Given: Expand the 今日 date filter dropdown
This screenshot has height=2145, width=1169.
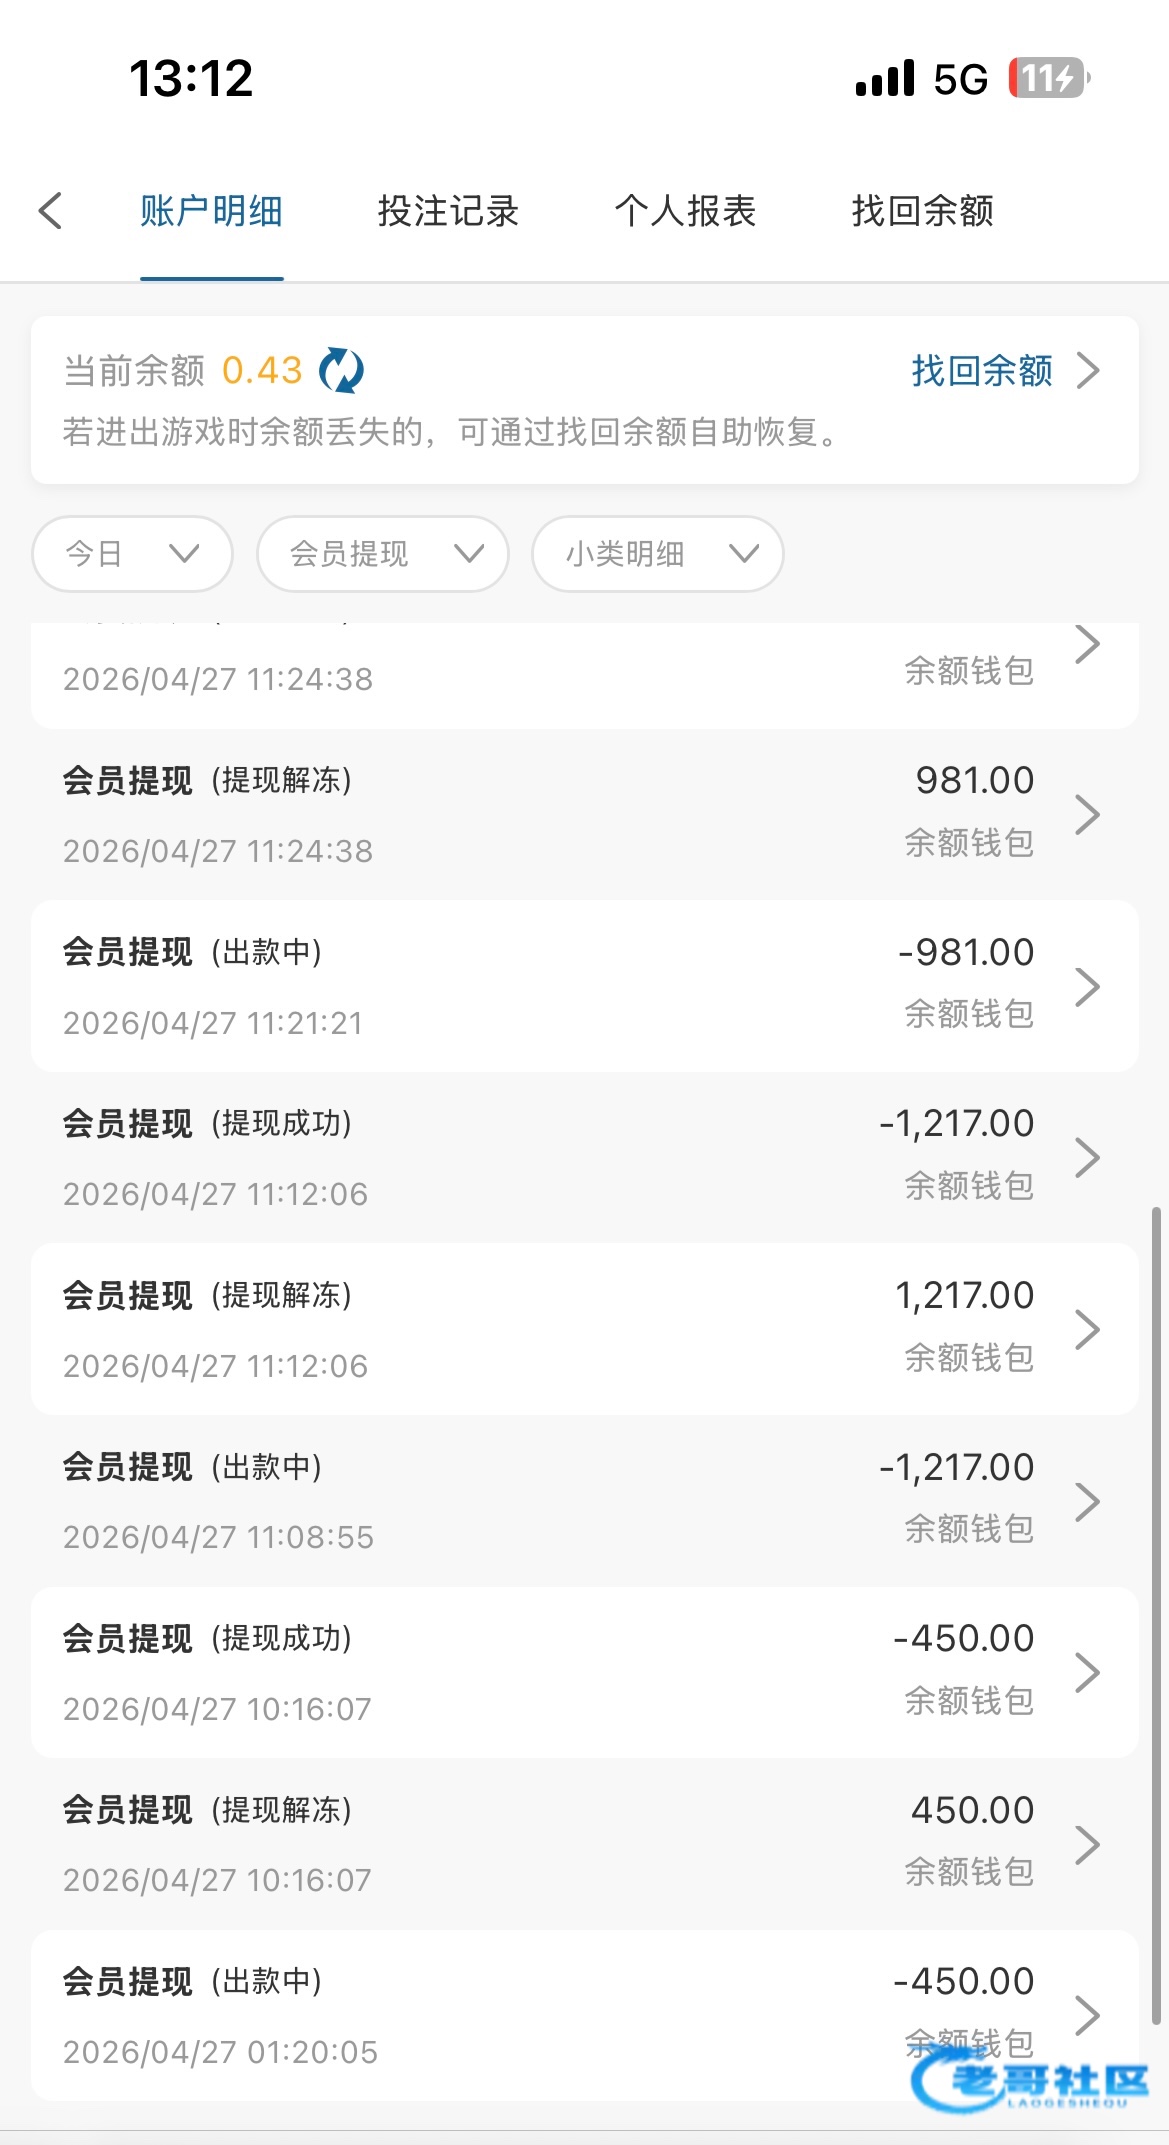Looking at the screenshot, I should [x=133, y=554].
